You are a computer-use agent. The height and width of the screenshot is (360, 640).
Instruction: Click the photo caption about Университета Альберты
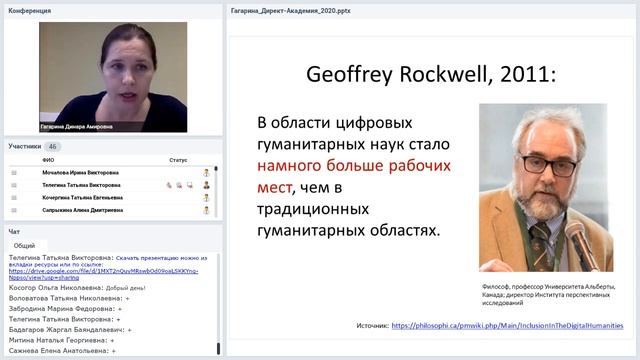(x=548, y=295)
